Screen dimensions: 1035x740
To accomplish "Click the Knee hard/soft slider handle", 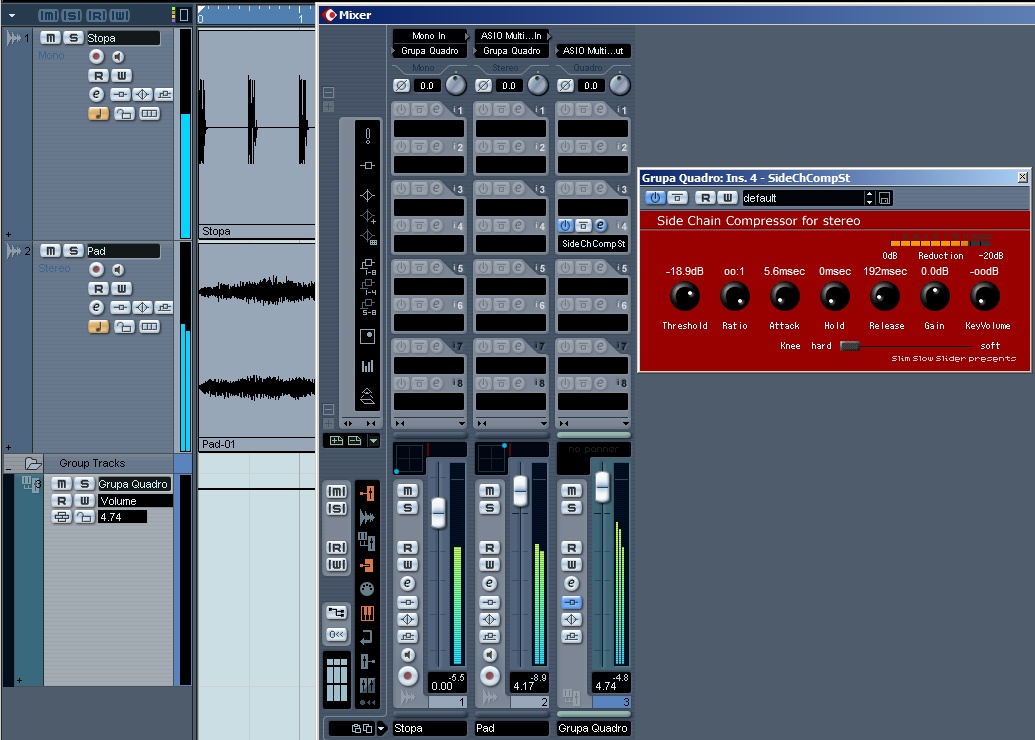I will (x=849, y=346).
